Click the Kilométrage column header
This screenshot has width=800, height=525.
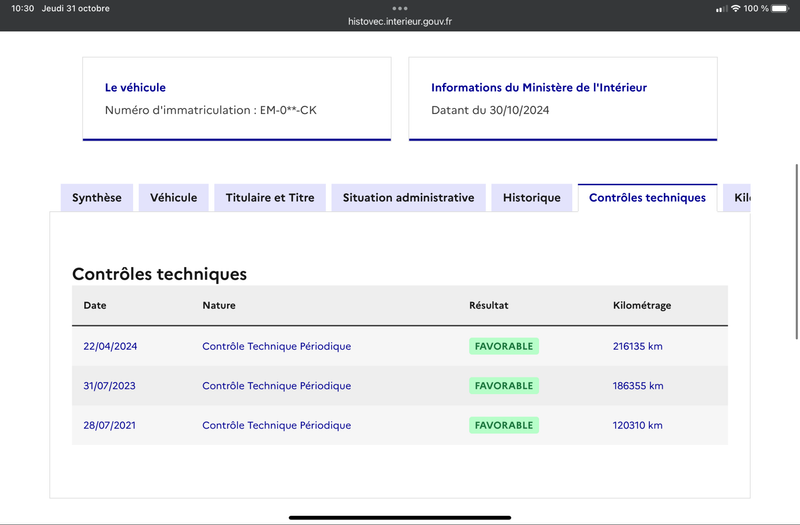642,305
